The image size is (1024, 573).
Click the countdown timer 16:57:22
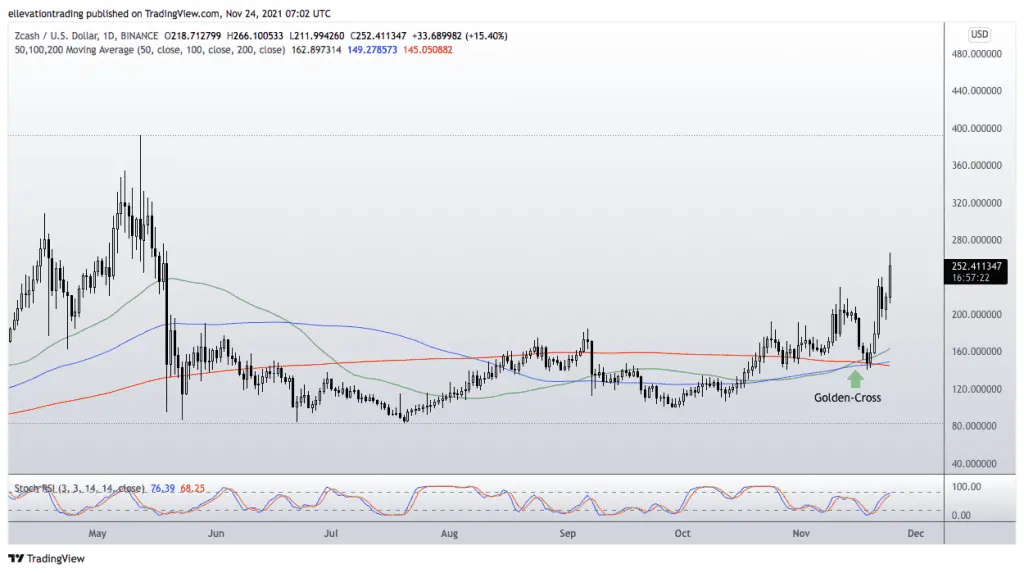coord(970,278)
